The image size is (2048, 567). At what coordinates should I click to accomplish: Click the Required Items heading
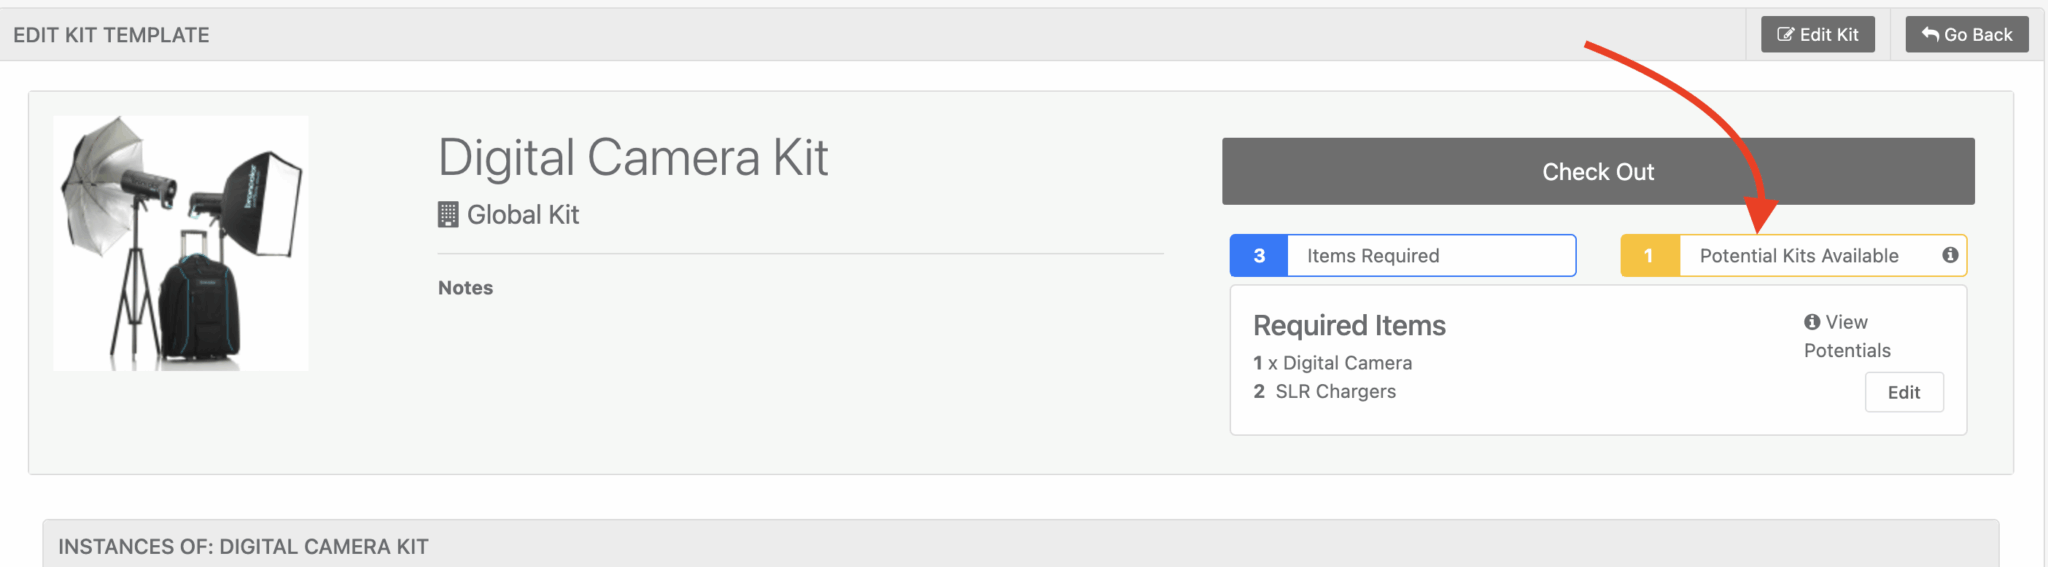point(1349,326)
